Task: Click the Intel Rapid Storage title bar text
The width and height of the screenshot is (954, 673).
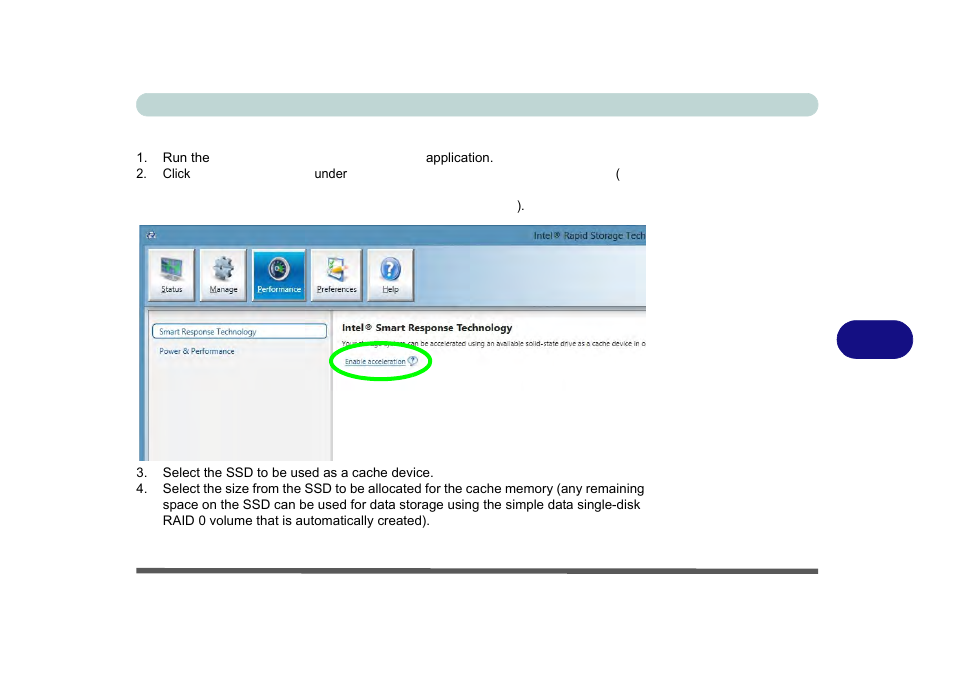Action: click(589, 235)
